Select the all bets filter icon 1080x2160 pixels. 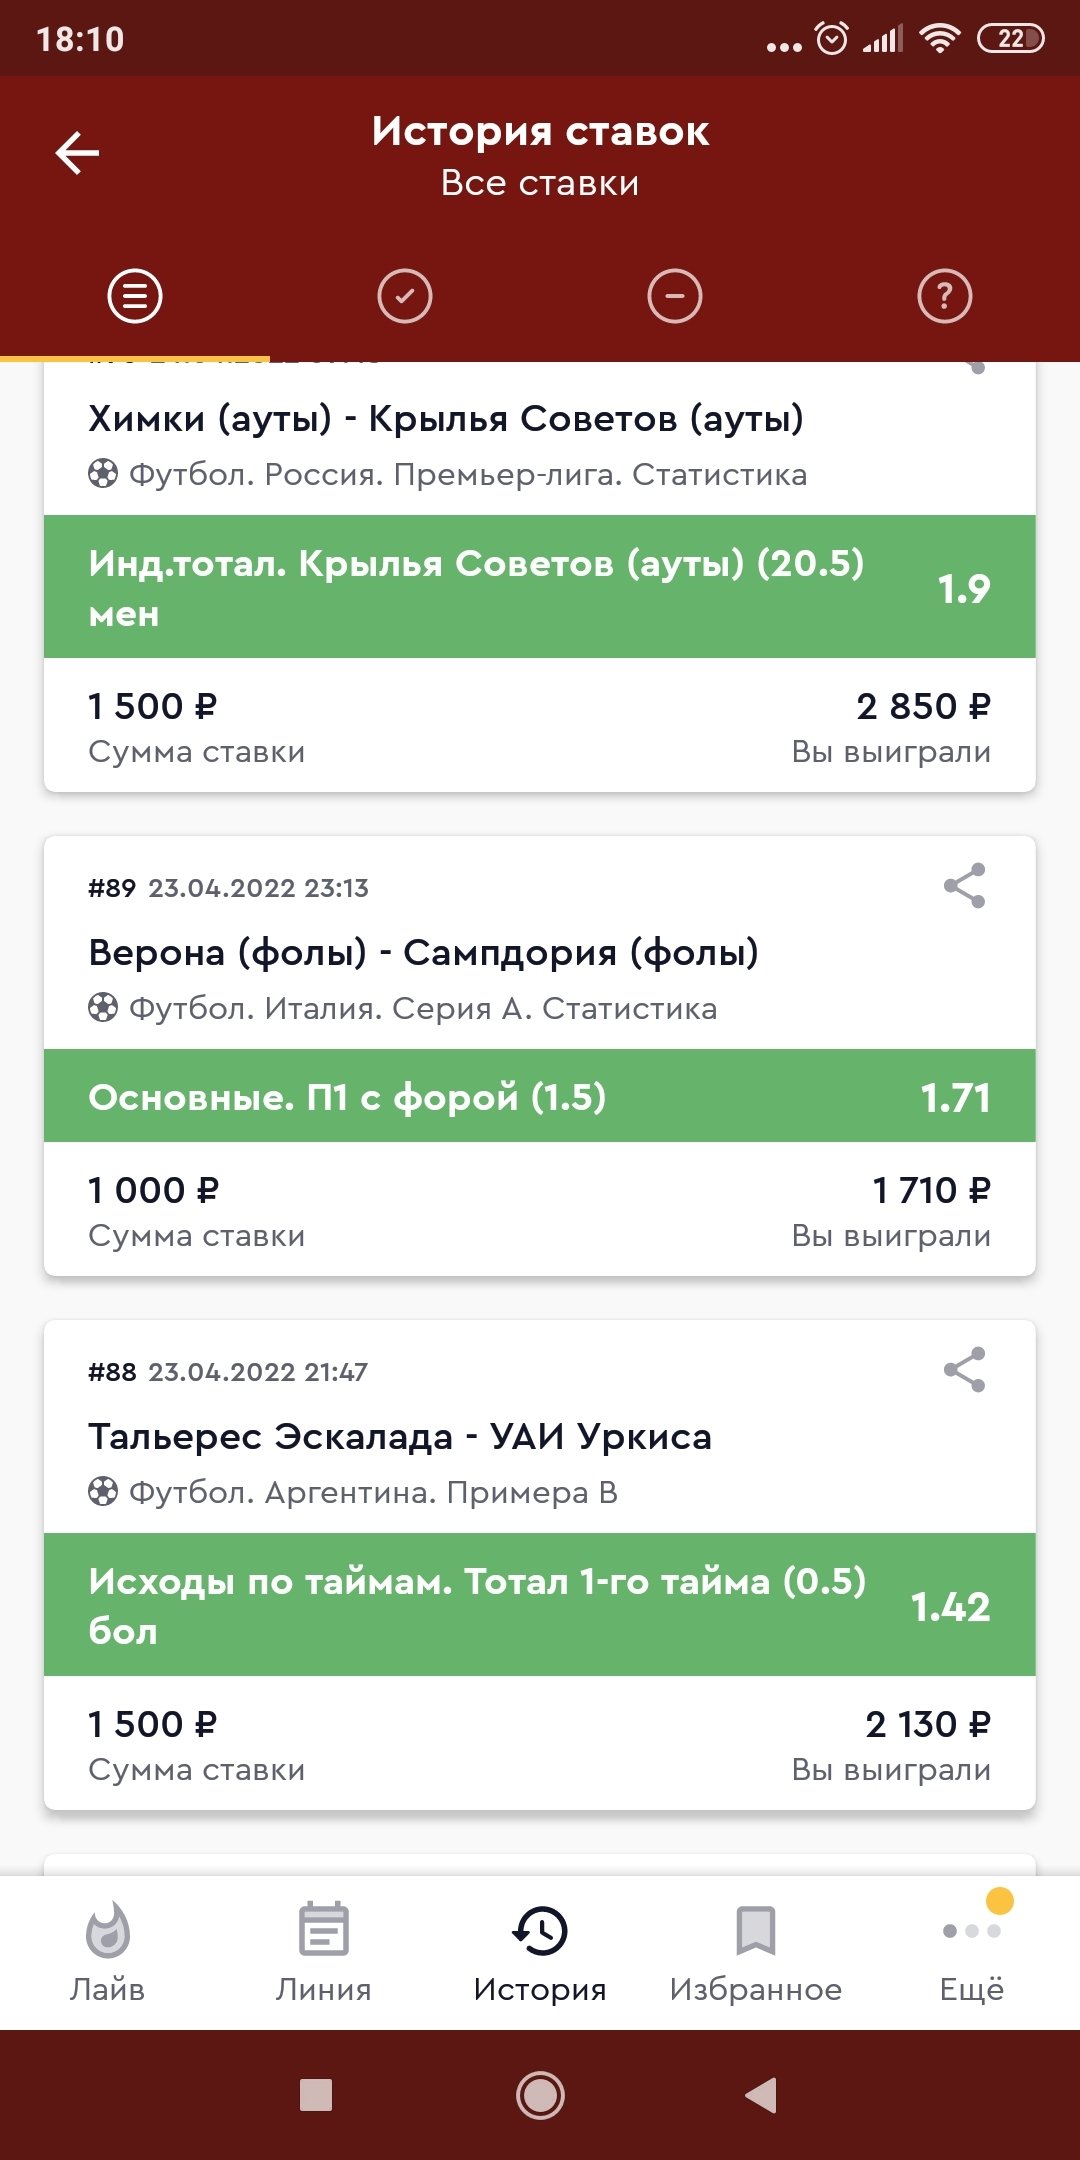tap(135, 296)
